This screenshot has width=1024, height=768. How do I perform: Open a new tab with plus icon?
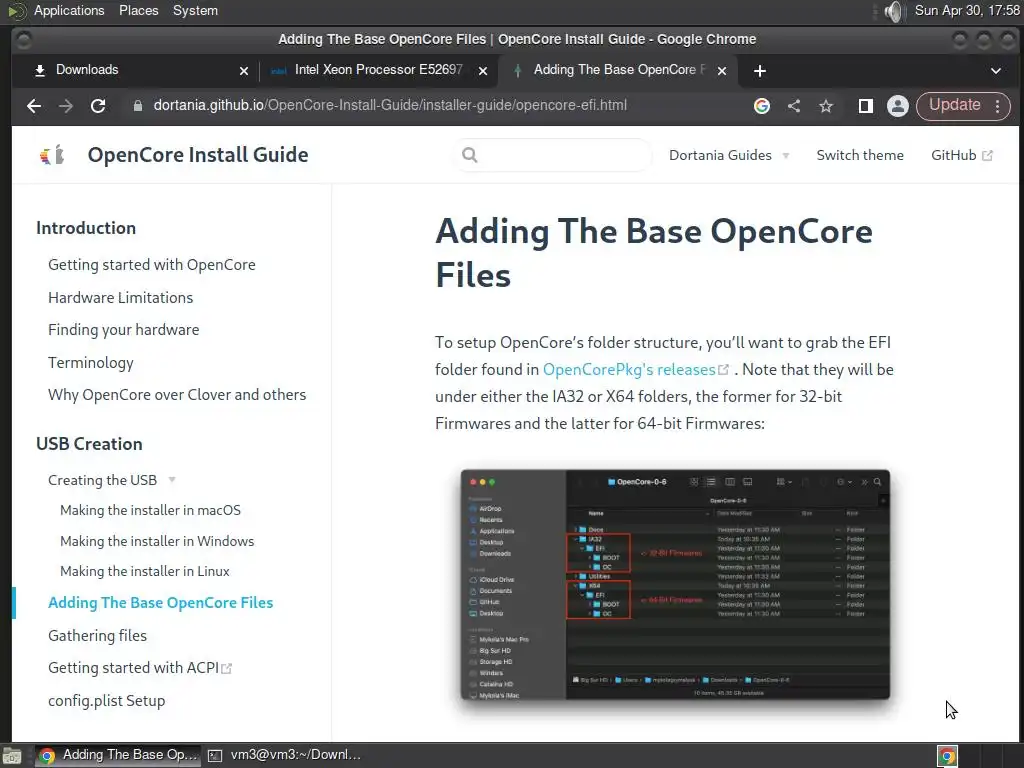[760, 71]
